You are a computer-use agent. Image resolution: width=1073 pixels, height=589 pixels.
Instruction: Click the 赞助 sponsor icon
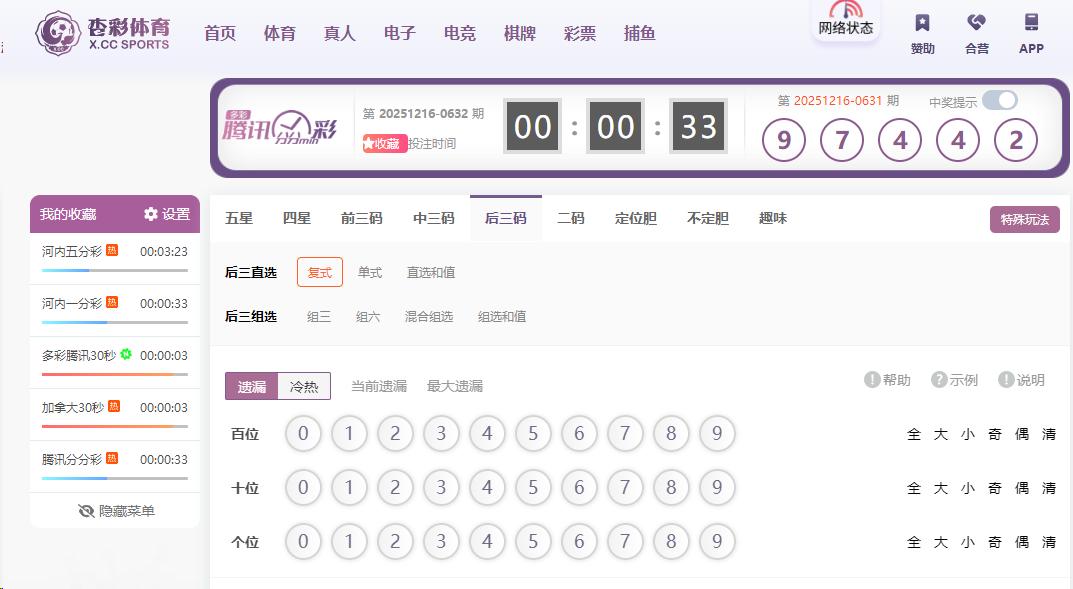pos(922,33)
